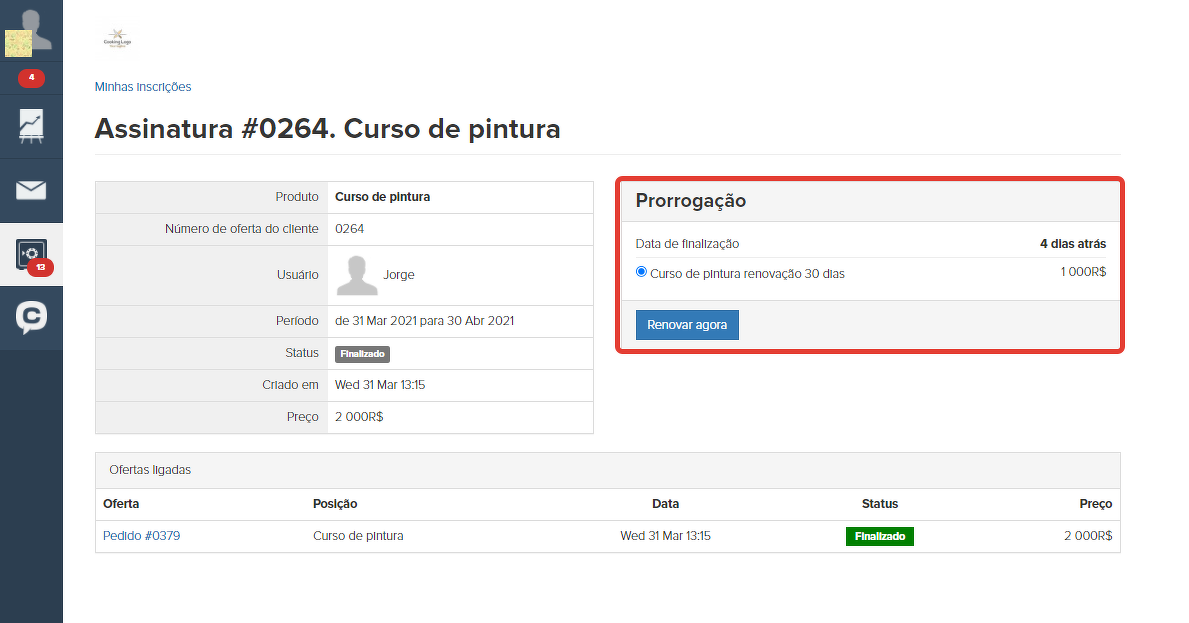Click Jorge's user avatar picture
1189x623 pixels.
(x=356, y=275)
